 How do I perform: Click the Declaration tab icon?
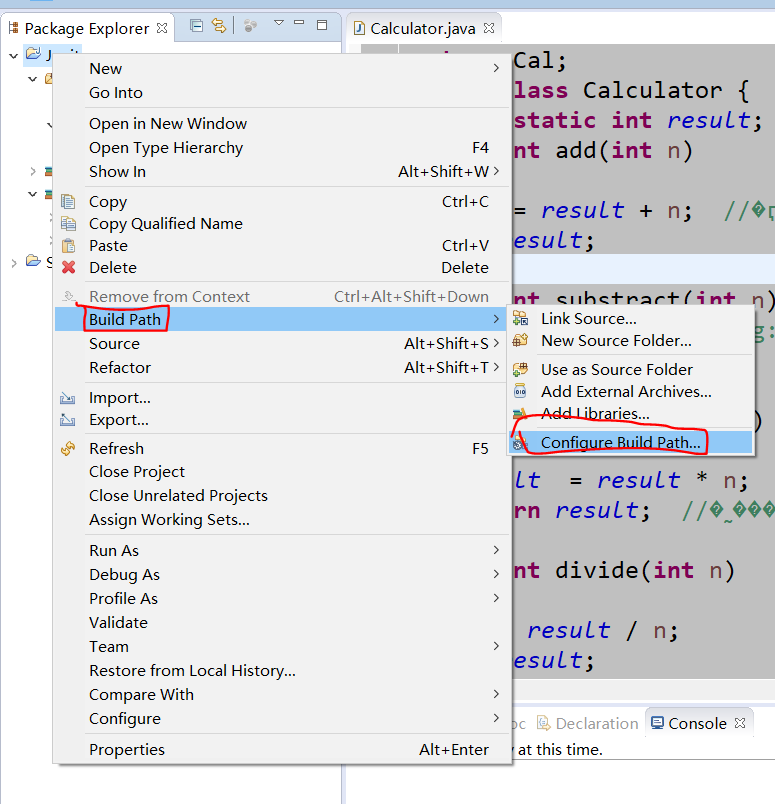(544, 723)
